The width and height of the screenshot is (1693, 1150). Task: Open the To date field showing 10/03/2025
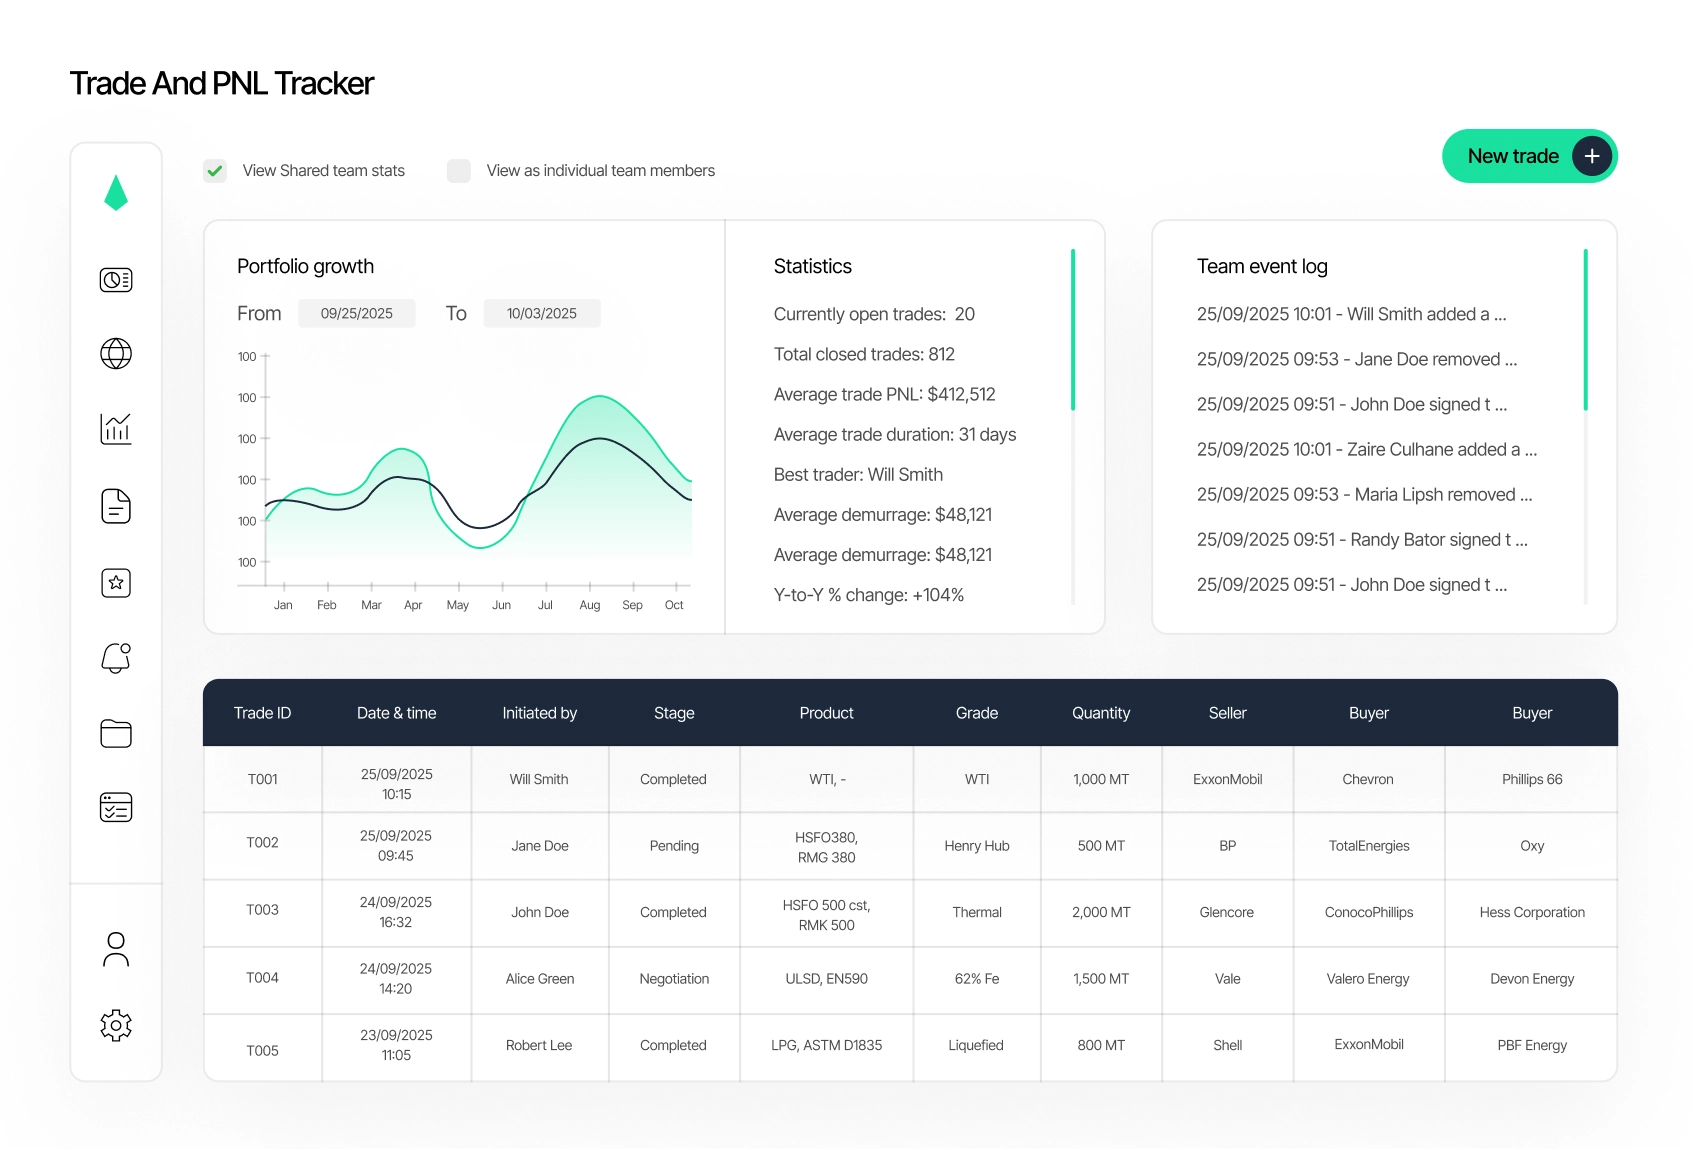542,313
